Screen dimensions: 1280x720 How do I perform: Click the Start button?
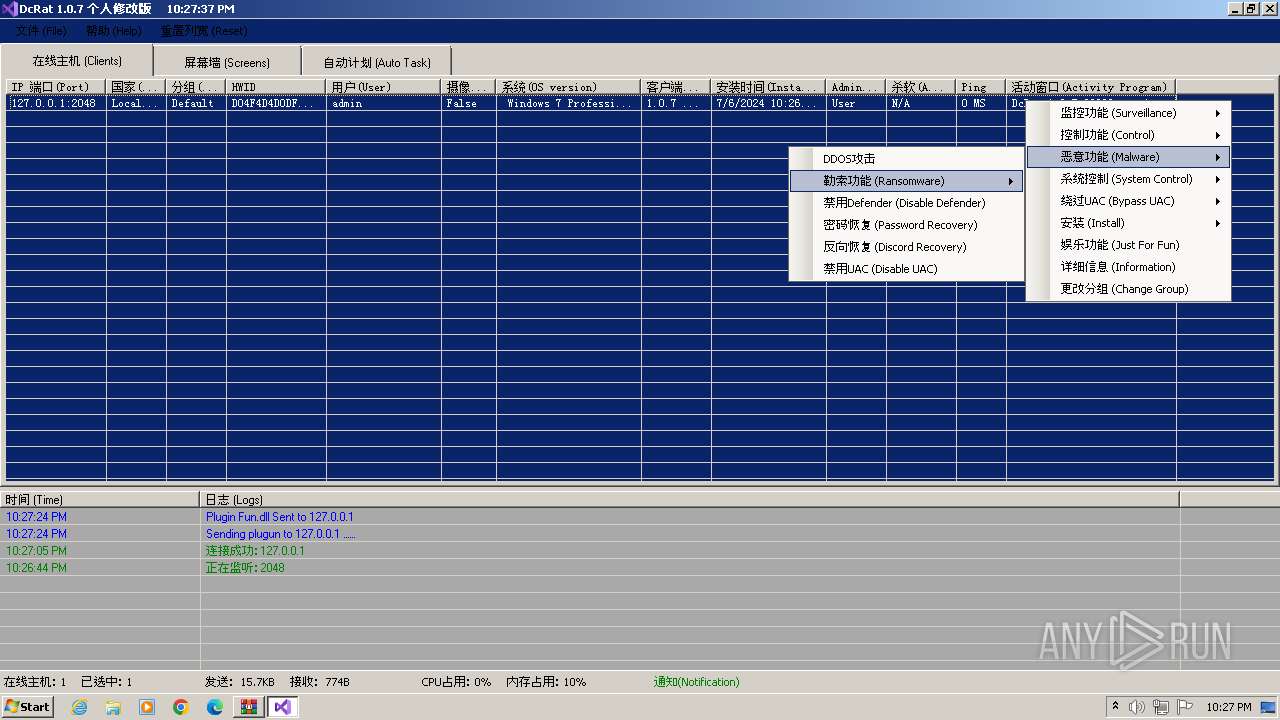coord(28,707)
